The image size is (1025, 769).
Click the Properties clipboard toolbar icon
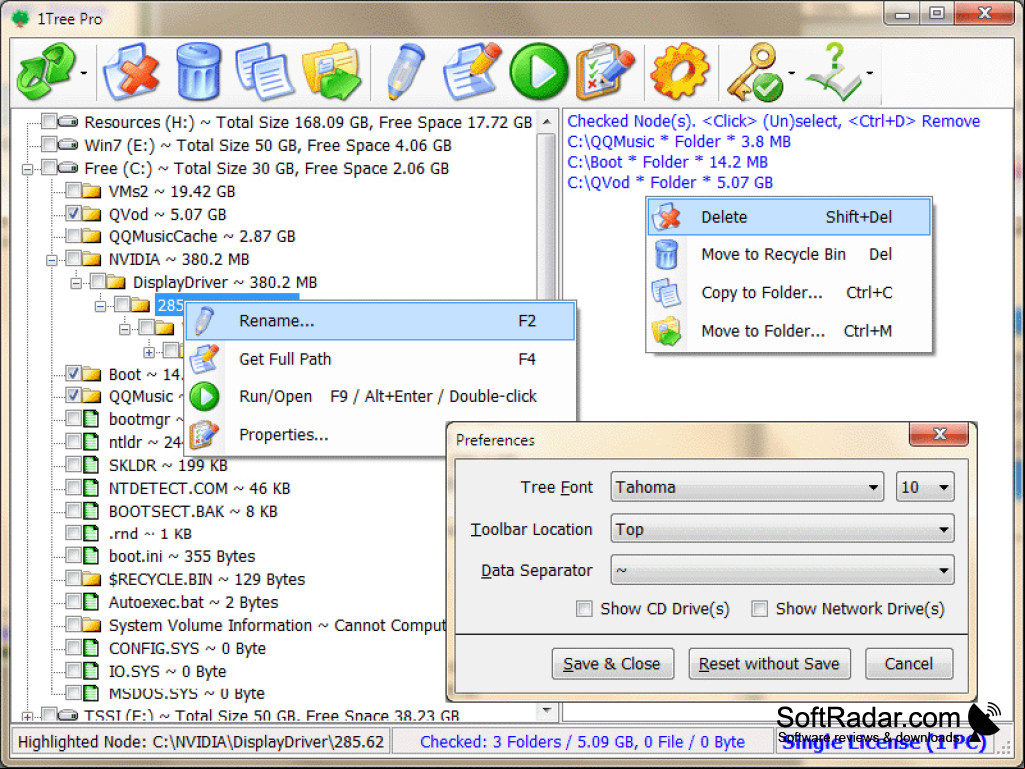click(605, 72)
